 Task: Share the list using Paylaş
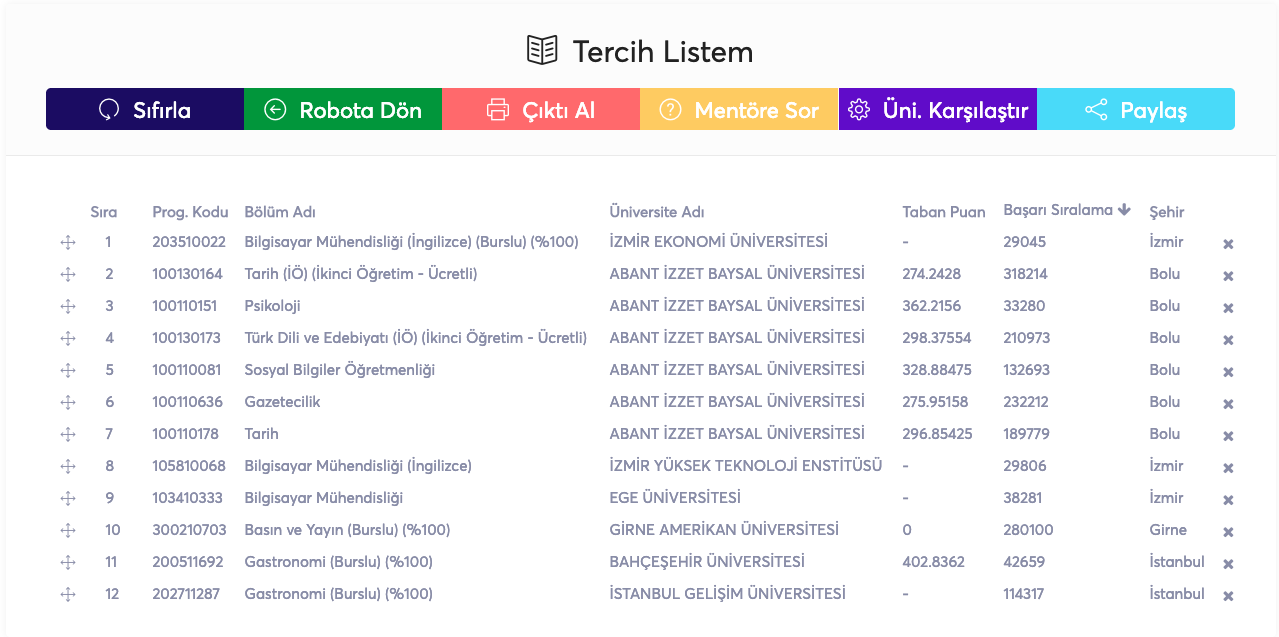(1136, 110)
